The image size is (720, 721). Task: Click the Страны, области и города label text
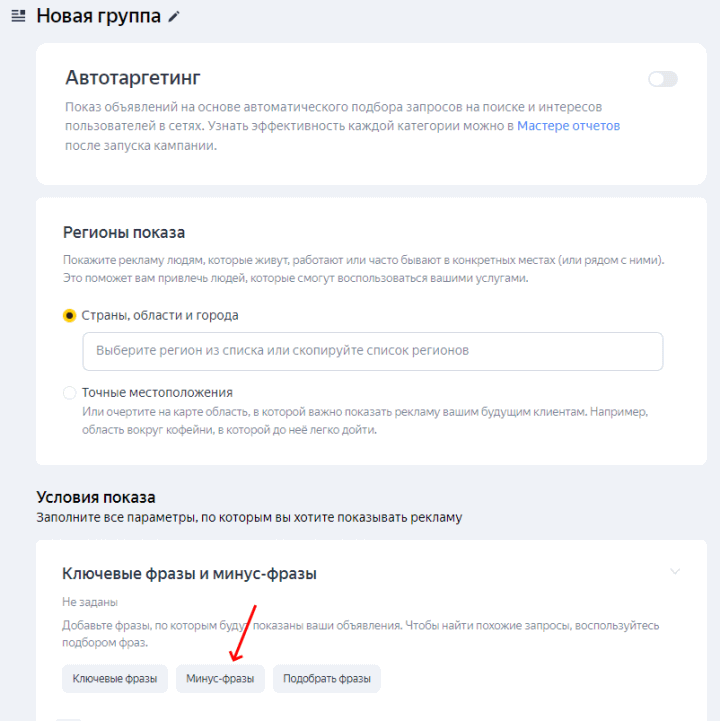(x=160, y=315)
